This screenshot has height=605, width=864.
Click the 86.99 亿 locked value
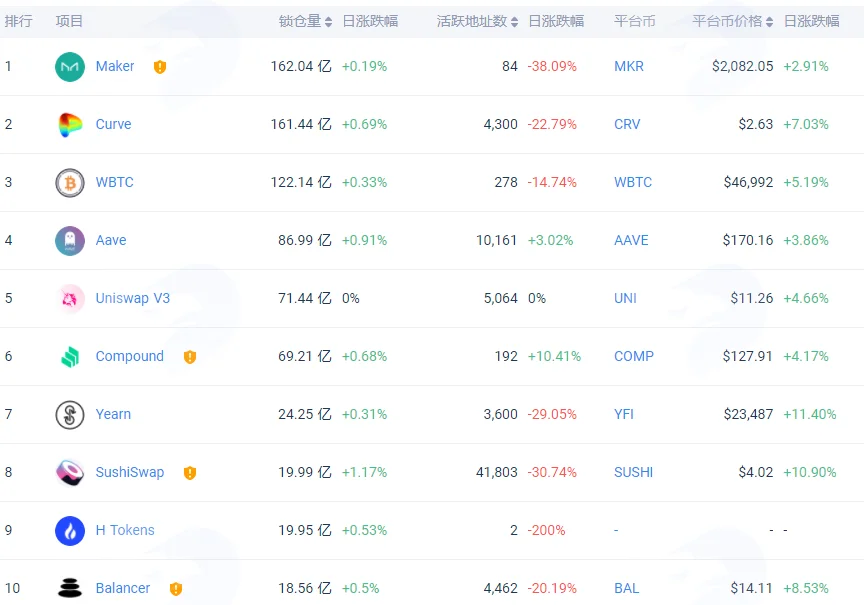(305, 240)
